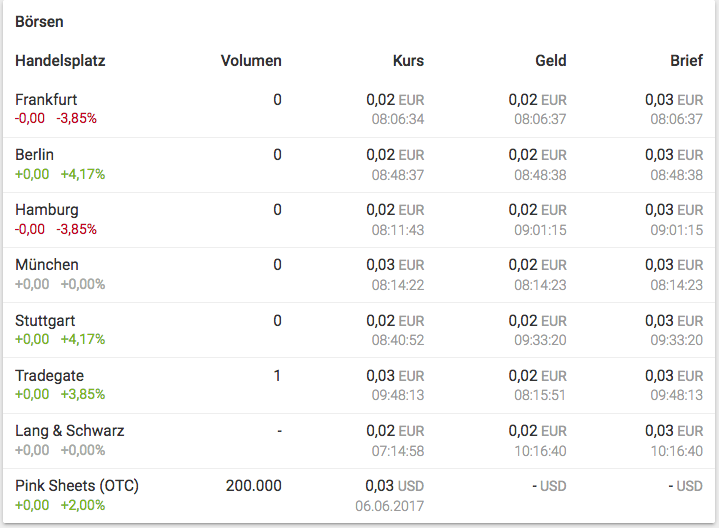The height and width of the screenshot is (528, 719).
Task: Sort by the Handelsplatz column header
Action: [x=60, y=61]
